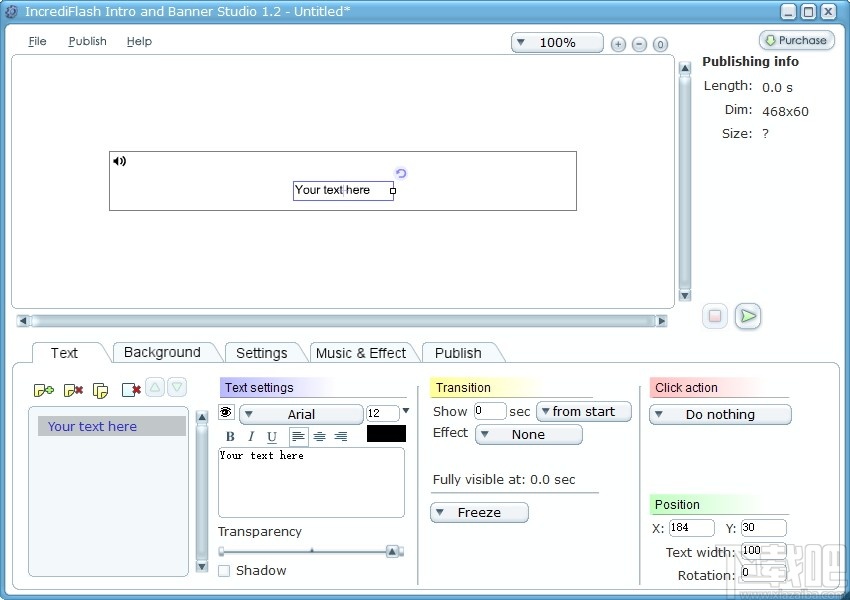The height and width of the screenshot is (600, 850).
Task: Open the font size dropdown arrow
Action: 405,411
